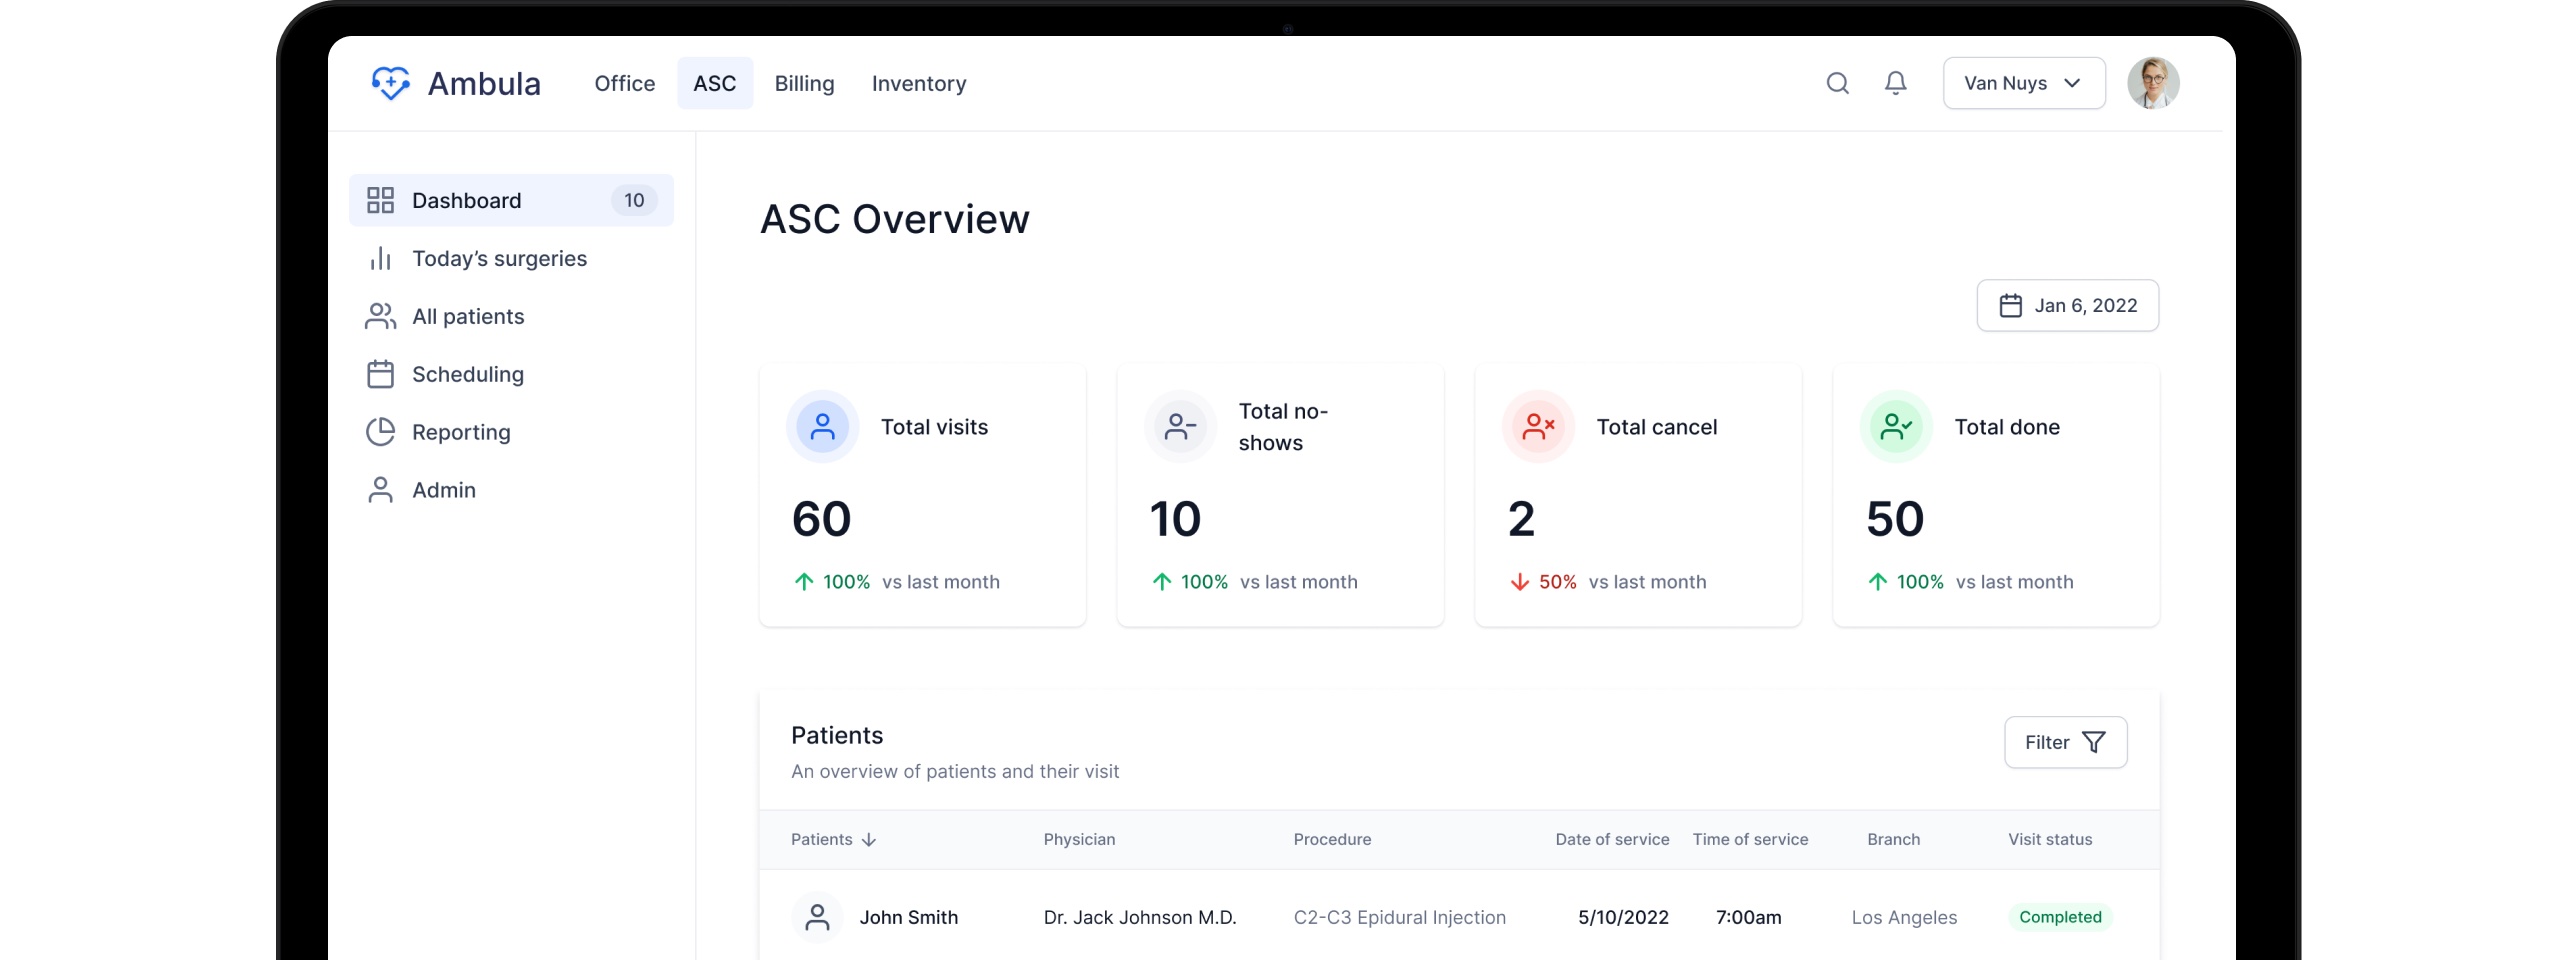Open Today's surgeries sidebar item
Image resolution: width=2560 pixels, height=960 pixels.
(511, 258)
